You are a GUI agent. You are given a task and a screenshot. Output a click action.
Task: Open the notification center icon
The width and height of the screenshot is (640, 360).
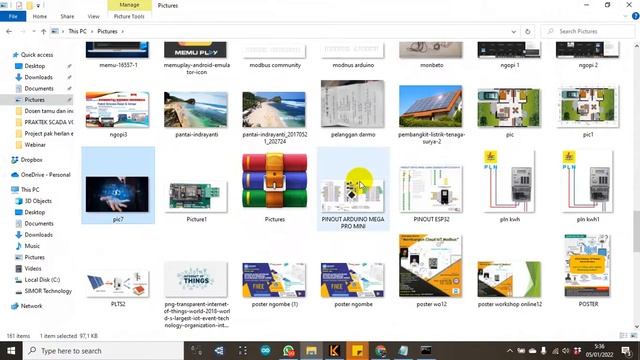[x=627, y=351]
